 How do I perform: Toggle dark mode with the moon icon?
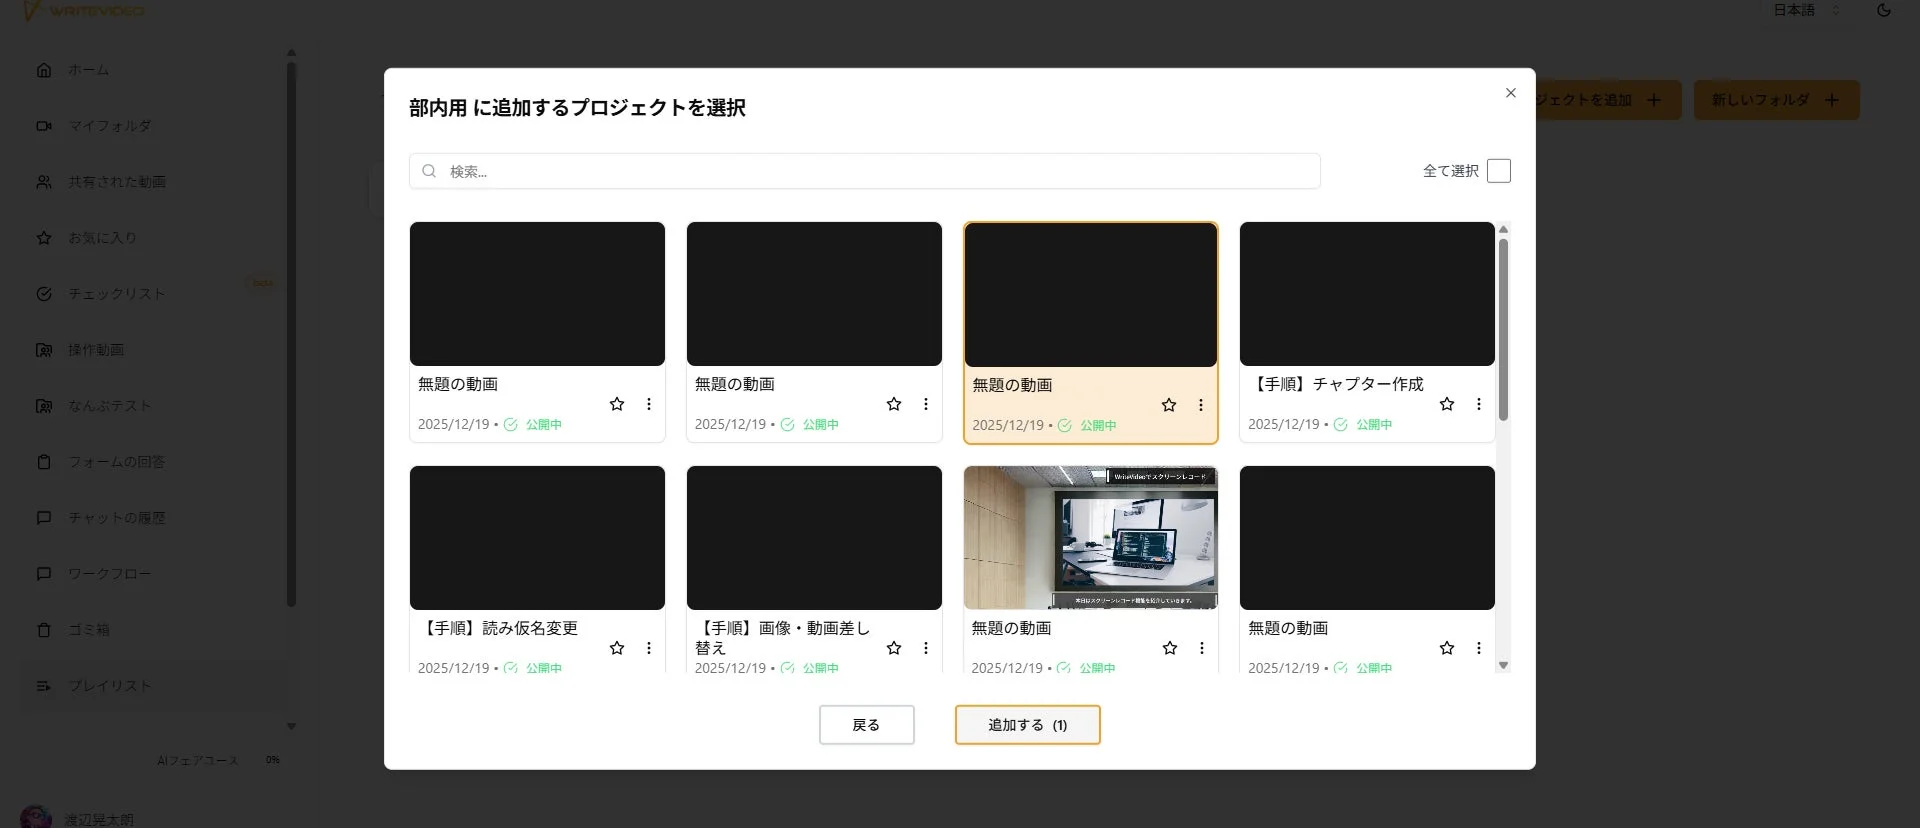1884,10
